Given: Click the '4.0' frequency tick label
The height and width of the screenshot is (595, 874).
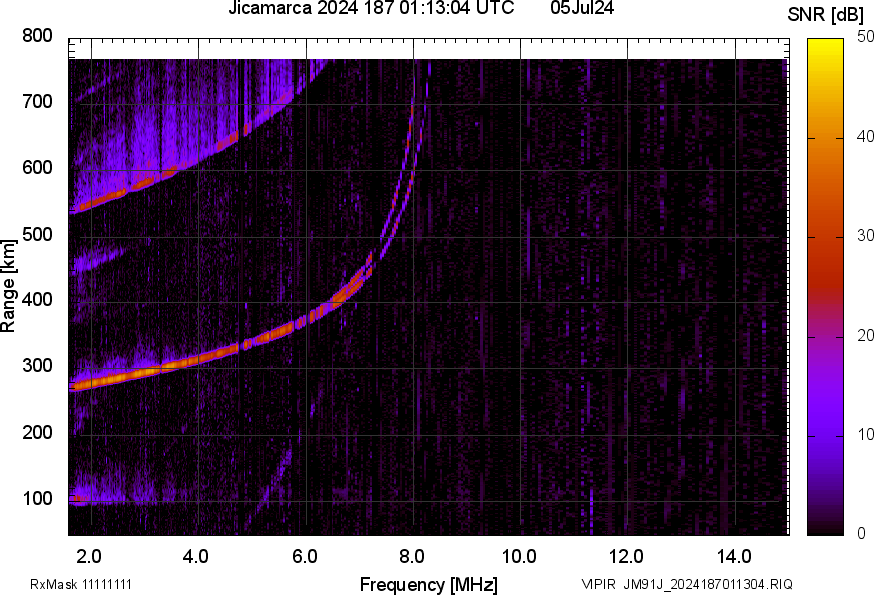Looking at the screenshot, I should pos(196,557).
